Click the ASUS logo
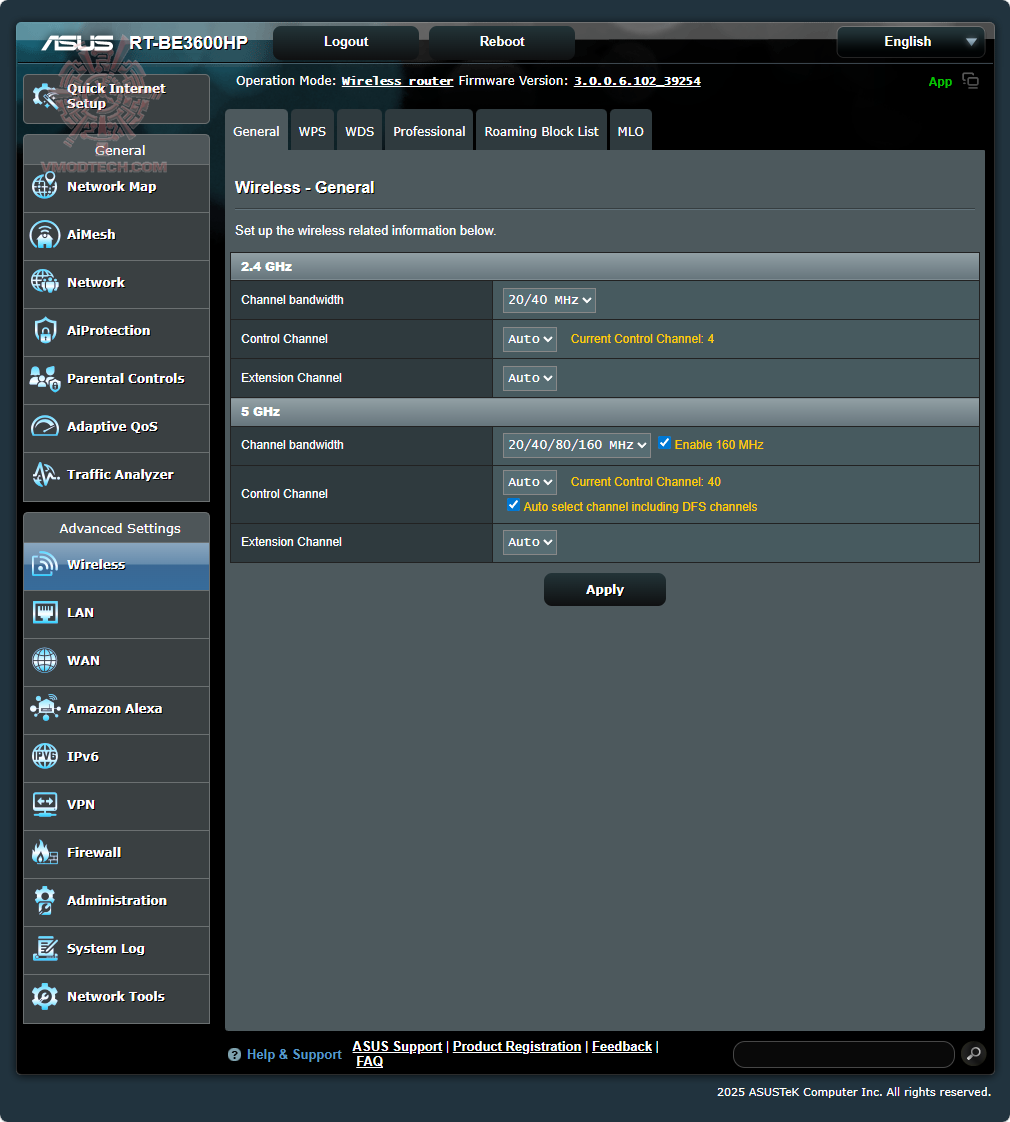The width and height of the screenshot is (1010, 1122). pyautogui.click(x=77, y=43)
